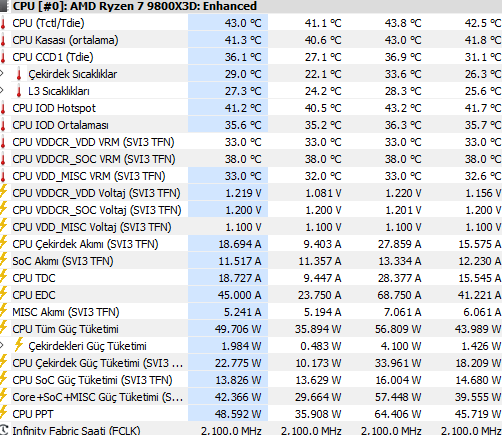Select the CPU EDC label
This screenshot has width=502, height=435.
point(34,295)
